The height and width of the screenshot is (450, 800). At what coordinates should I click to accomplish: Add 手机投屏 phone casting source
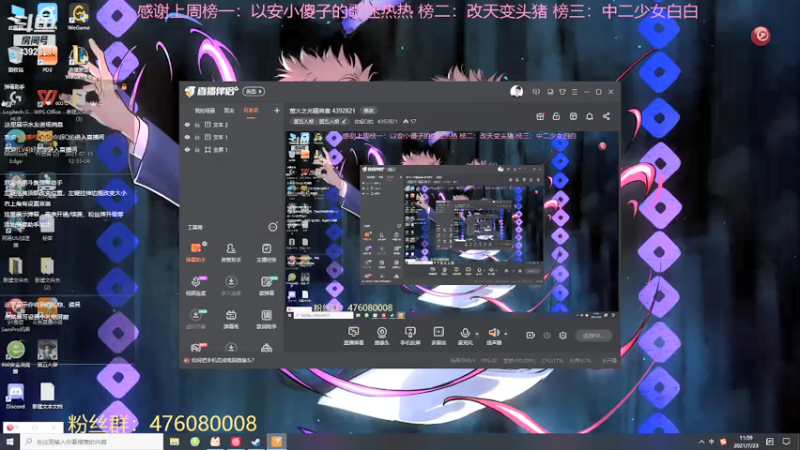[410, 336]
